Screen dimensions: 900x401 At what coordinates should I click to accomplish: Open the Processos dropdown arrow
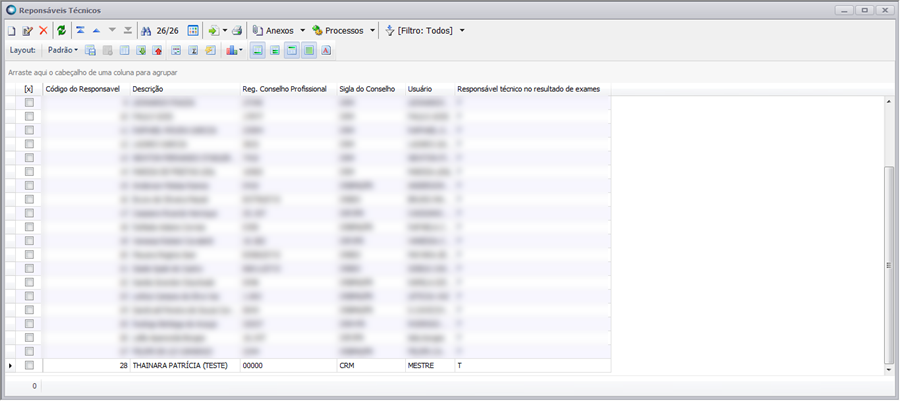(373, 31)
